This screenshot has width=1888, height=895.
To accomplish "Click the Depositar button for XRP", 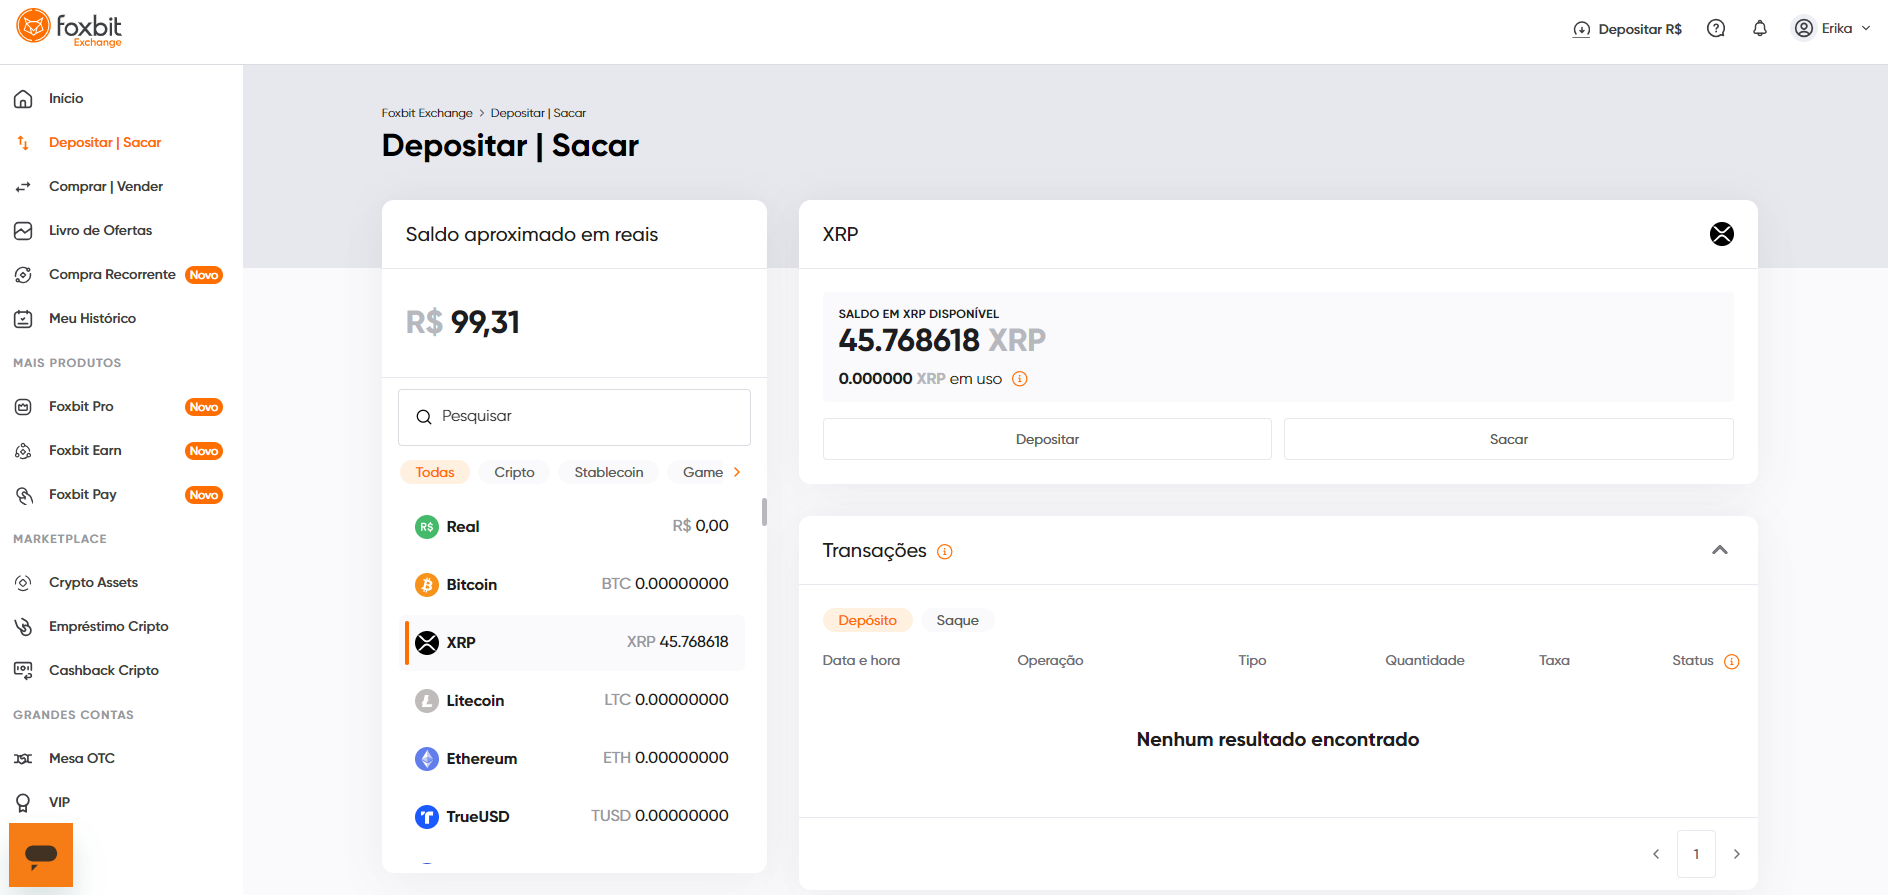I will point(1047,439).
